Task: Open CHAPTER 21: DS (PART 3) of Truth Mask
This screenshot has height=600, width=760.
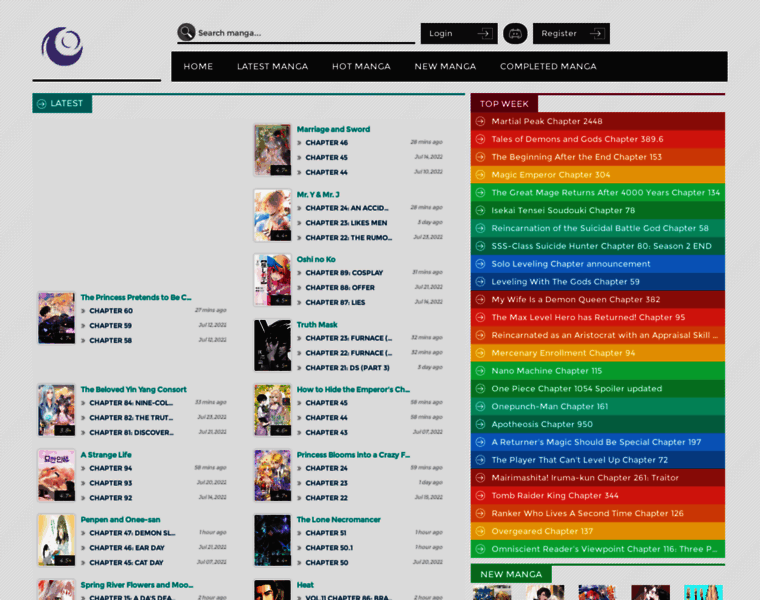Action: (348, 368)
